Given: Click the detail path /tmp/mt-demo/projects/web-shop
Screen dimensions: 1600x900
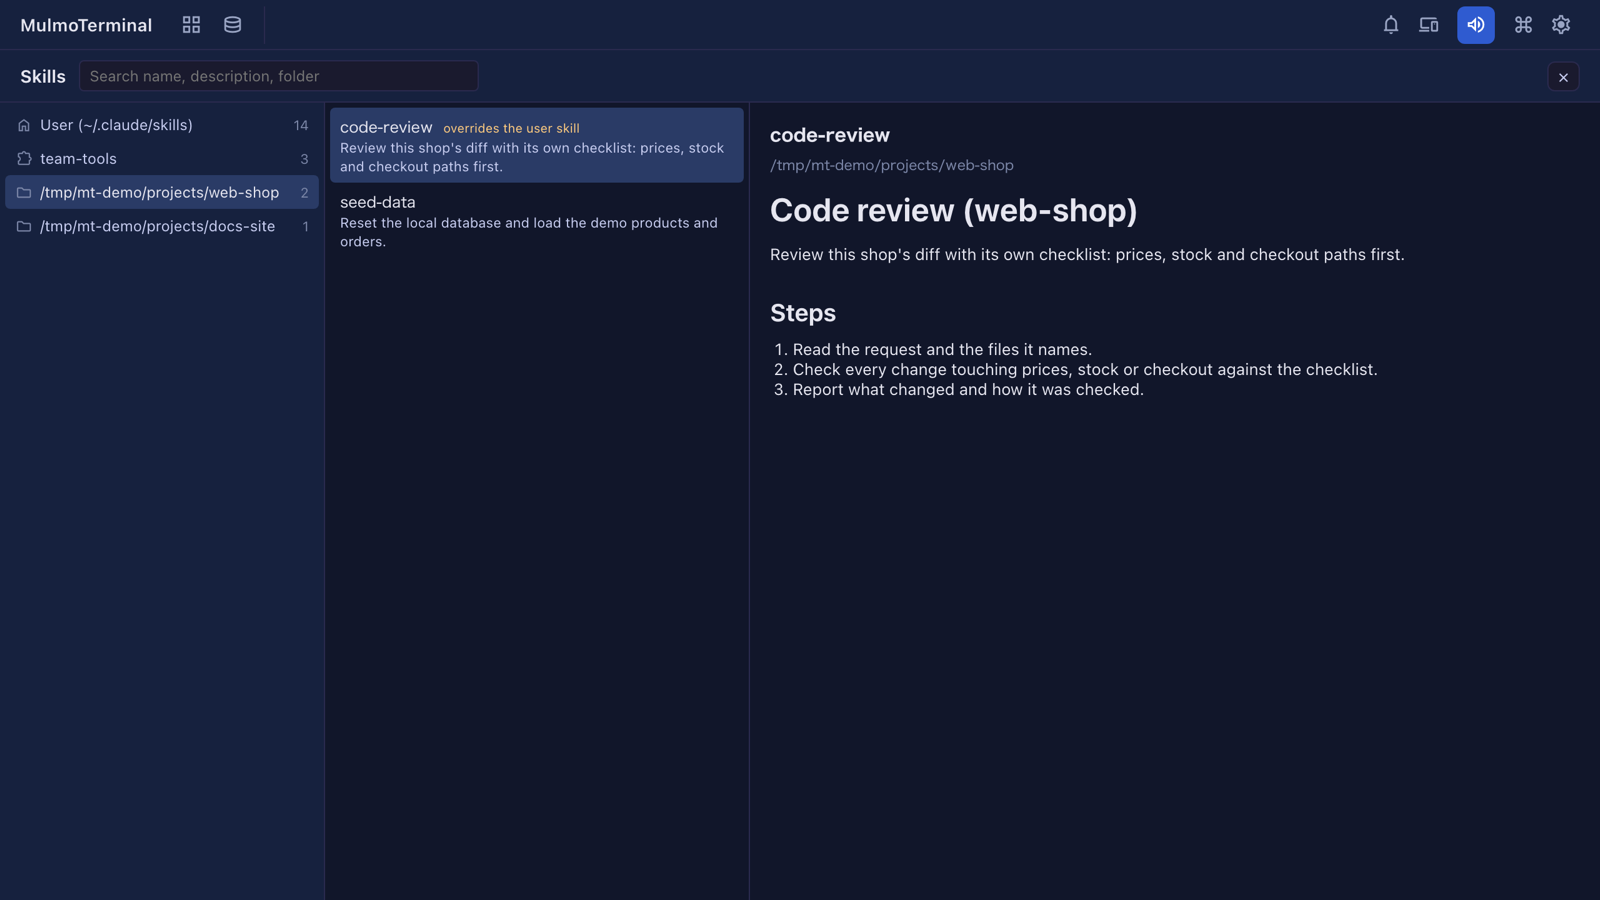Looking at the screenshot, I should point(892,165).
